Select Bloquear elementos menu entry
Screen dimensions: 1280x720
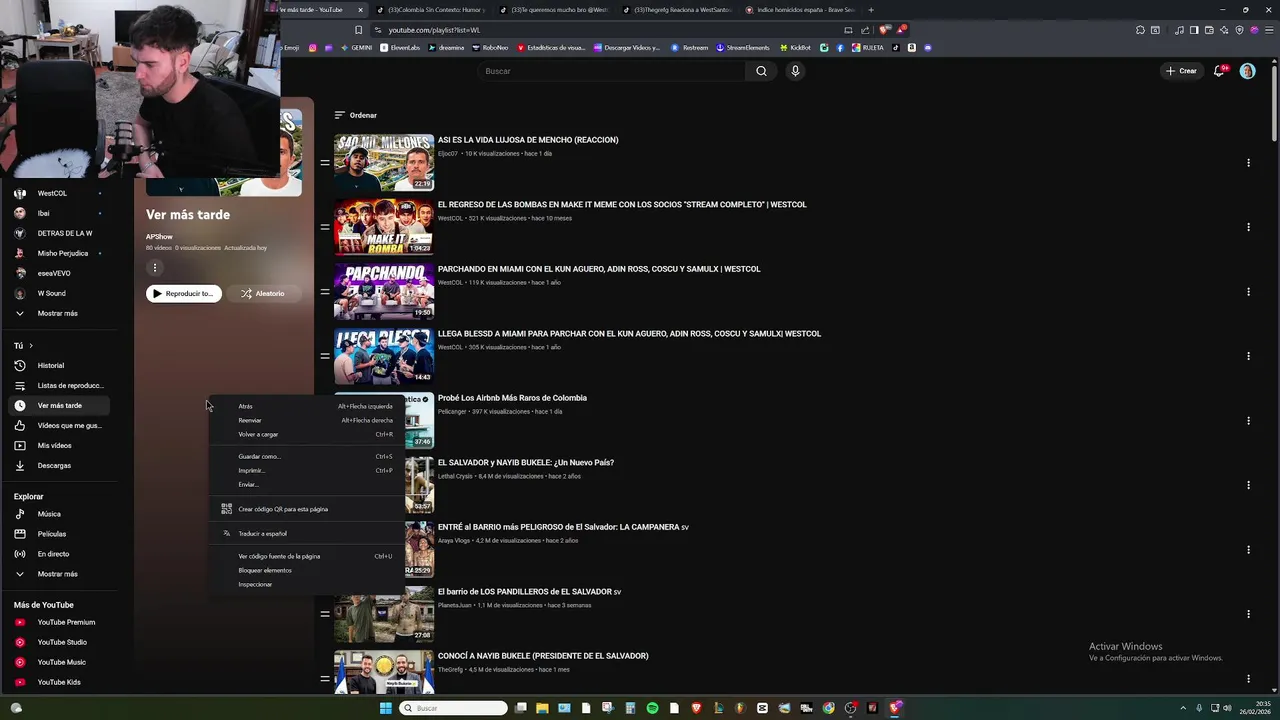pyautogui.click(x=308, y=570)
